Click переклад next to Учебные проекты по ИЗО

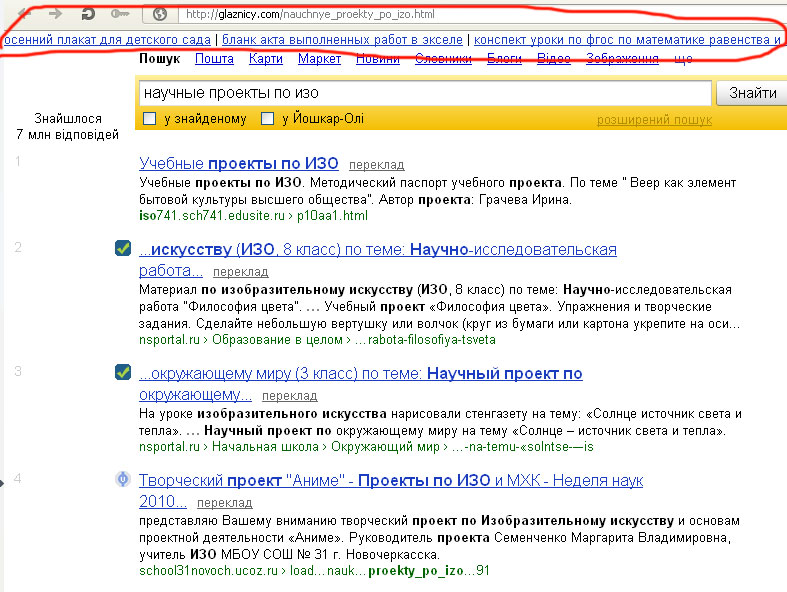(376, 165)
